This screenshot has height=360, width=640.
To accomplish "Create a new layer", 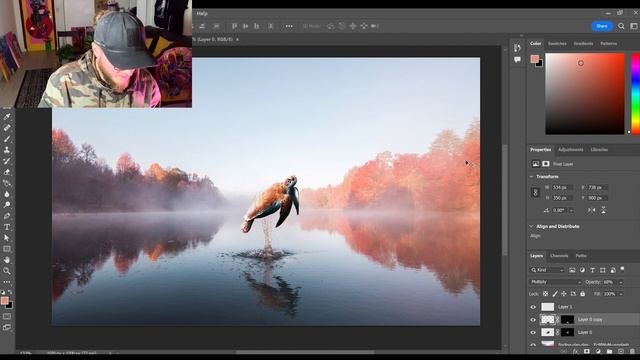I will (621, 351).
